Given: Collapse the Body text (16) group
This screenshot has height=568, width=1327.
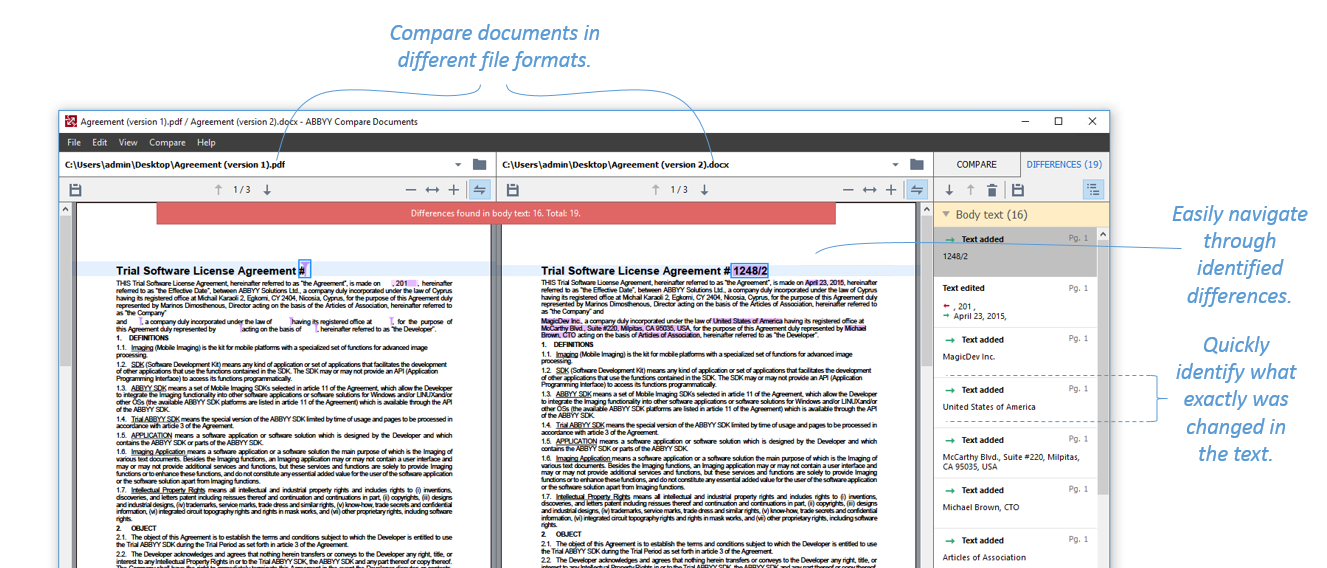Looking at the screenshot, I should point(946,215).
